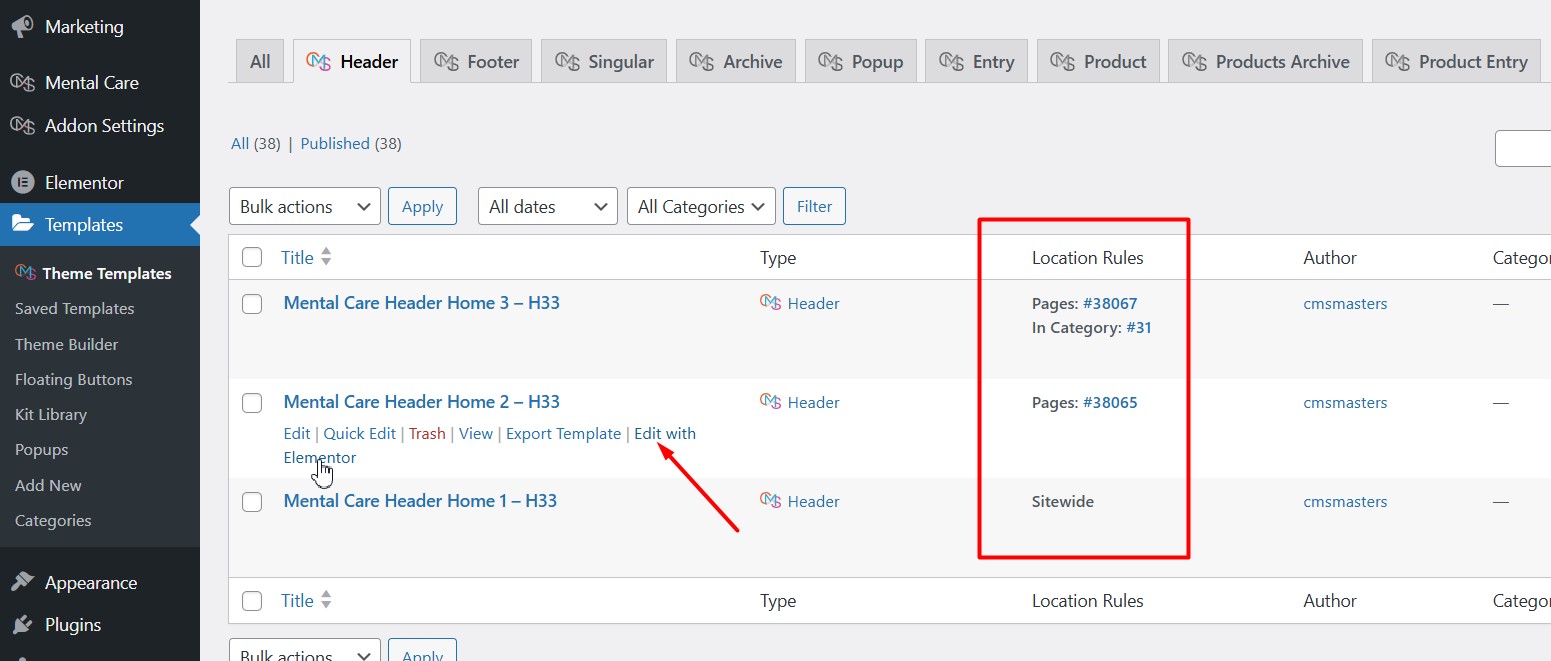This screenshot has width=1551, height=661.
Task: Open Floating Buttons in sidebar
Action: click(74, 379)
